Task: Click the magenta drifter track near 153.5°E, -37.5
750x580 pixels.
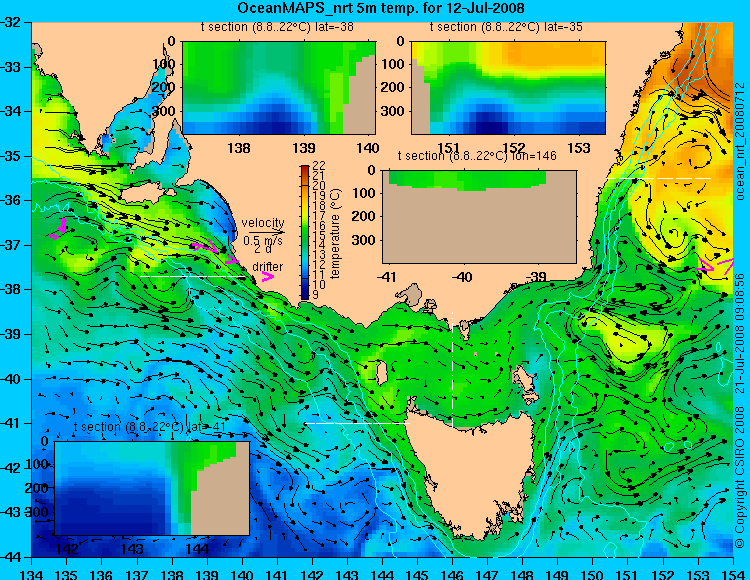Action: [716, 265]
